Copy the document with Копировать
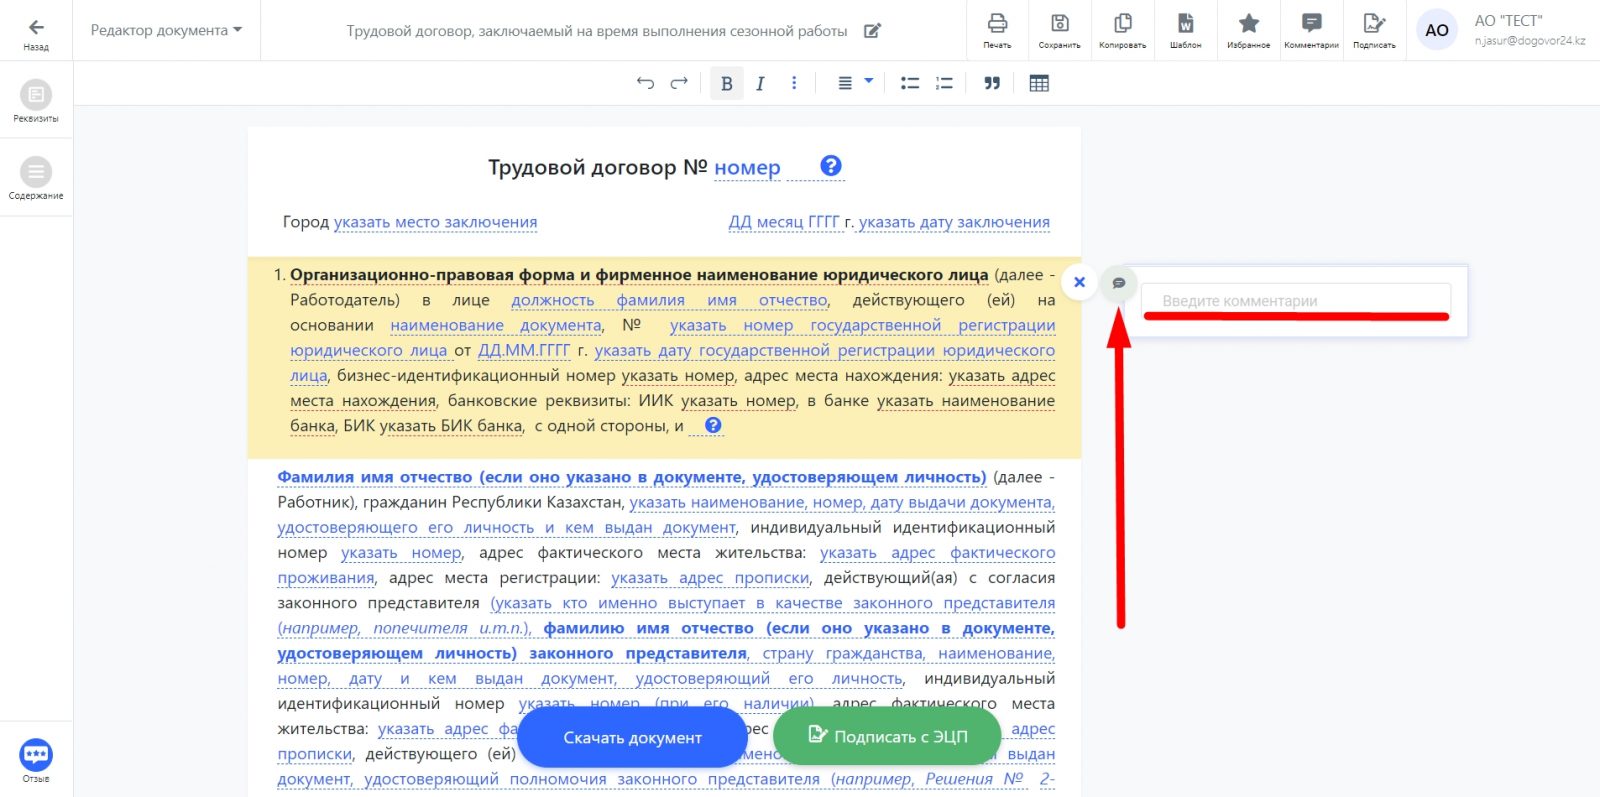Viewport: 1600px width, 797px height. [1123, 30]
